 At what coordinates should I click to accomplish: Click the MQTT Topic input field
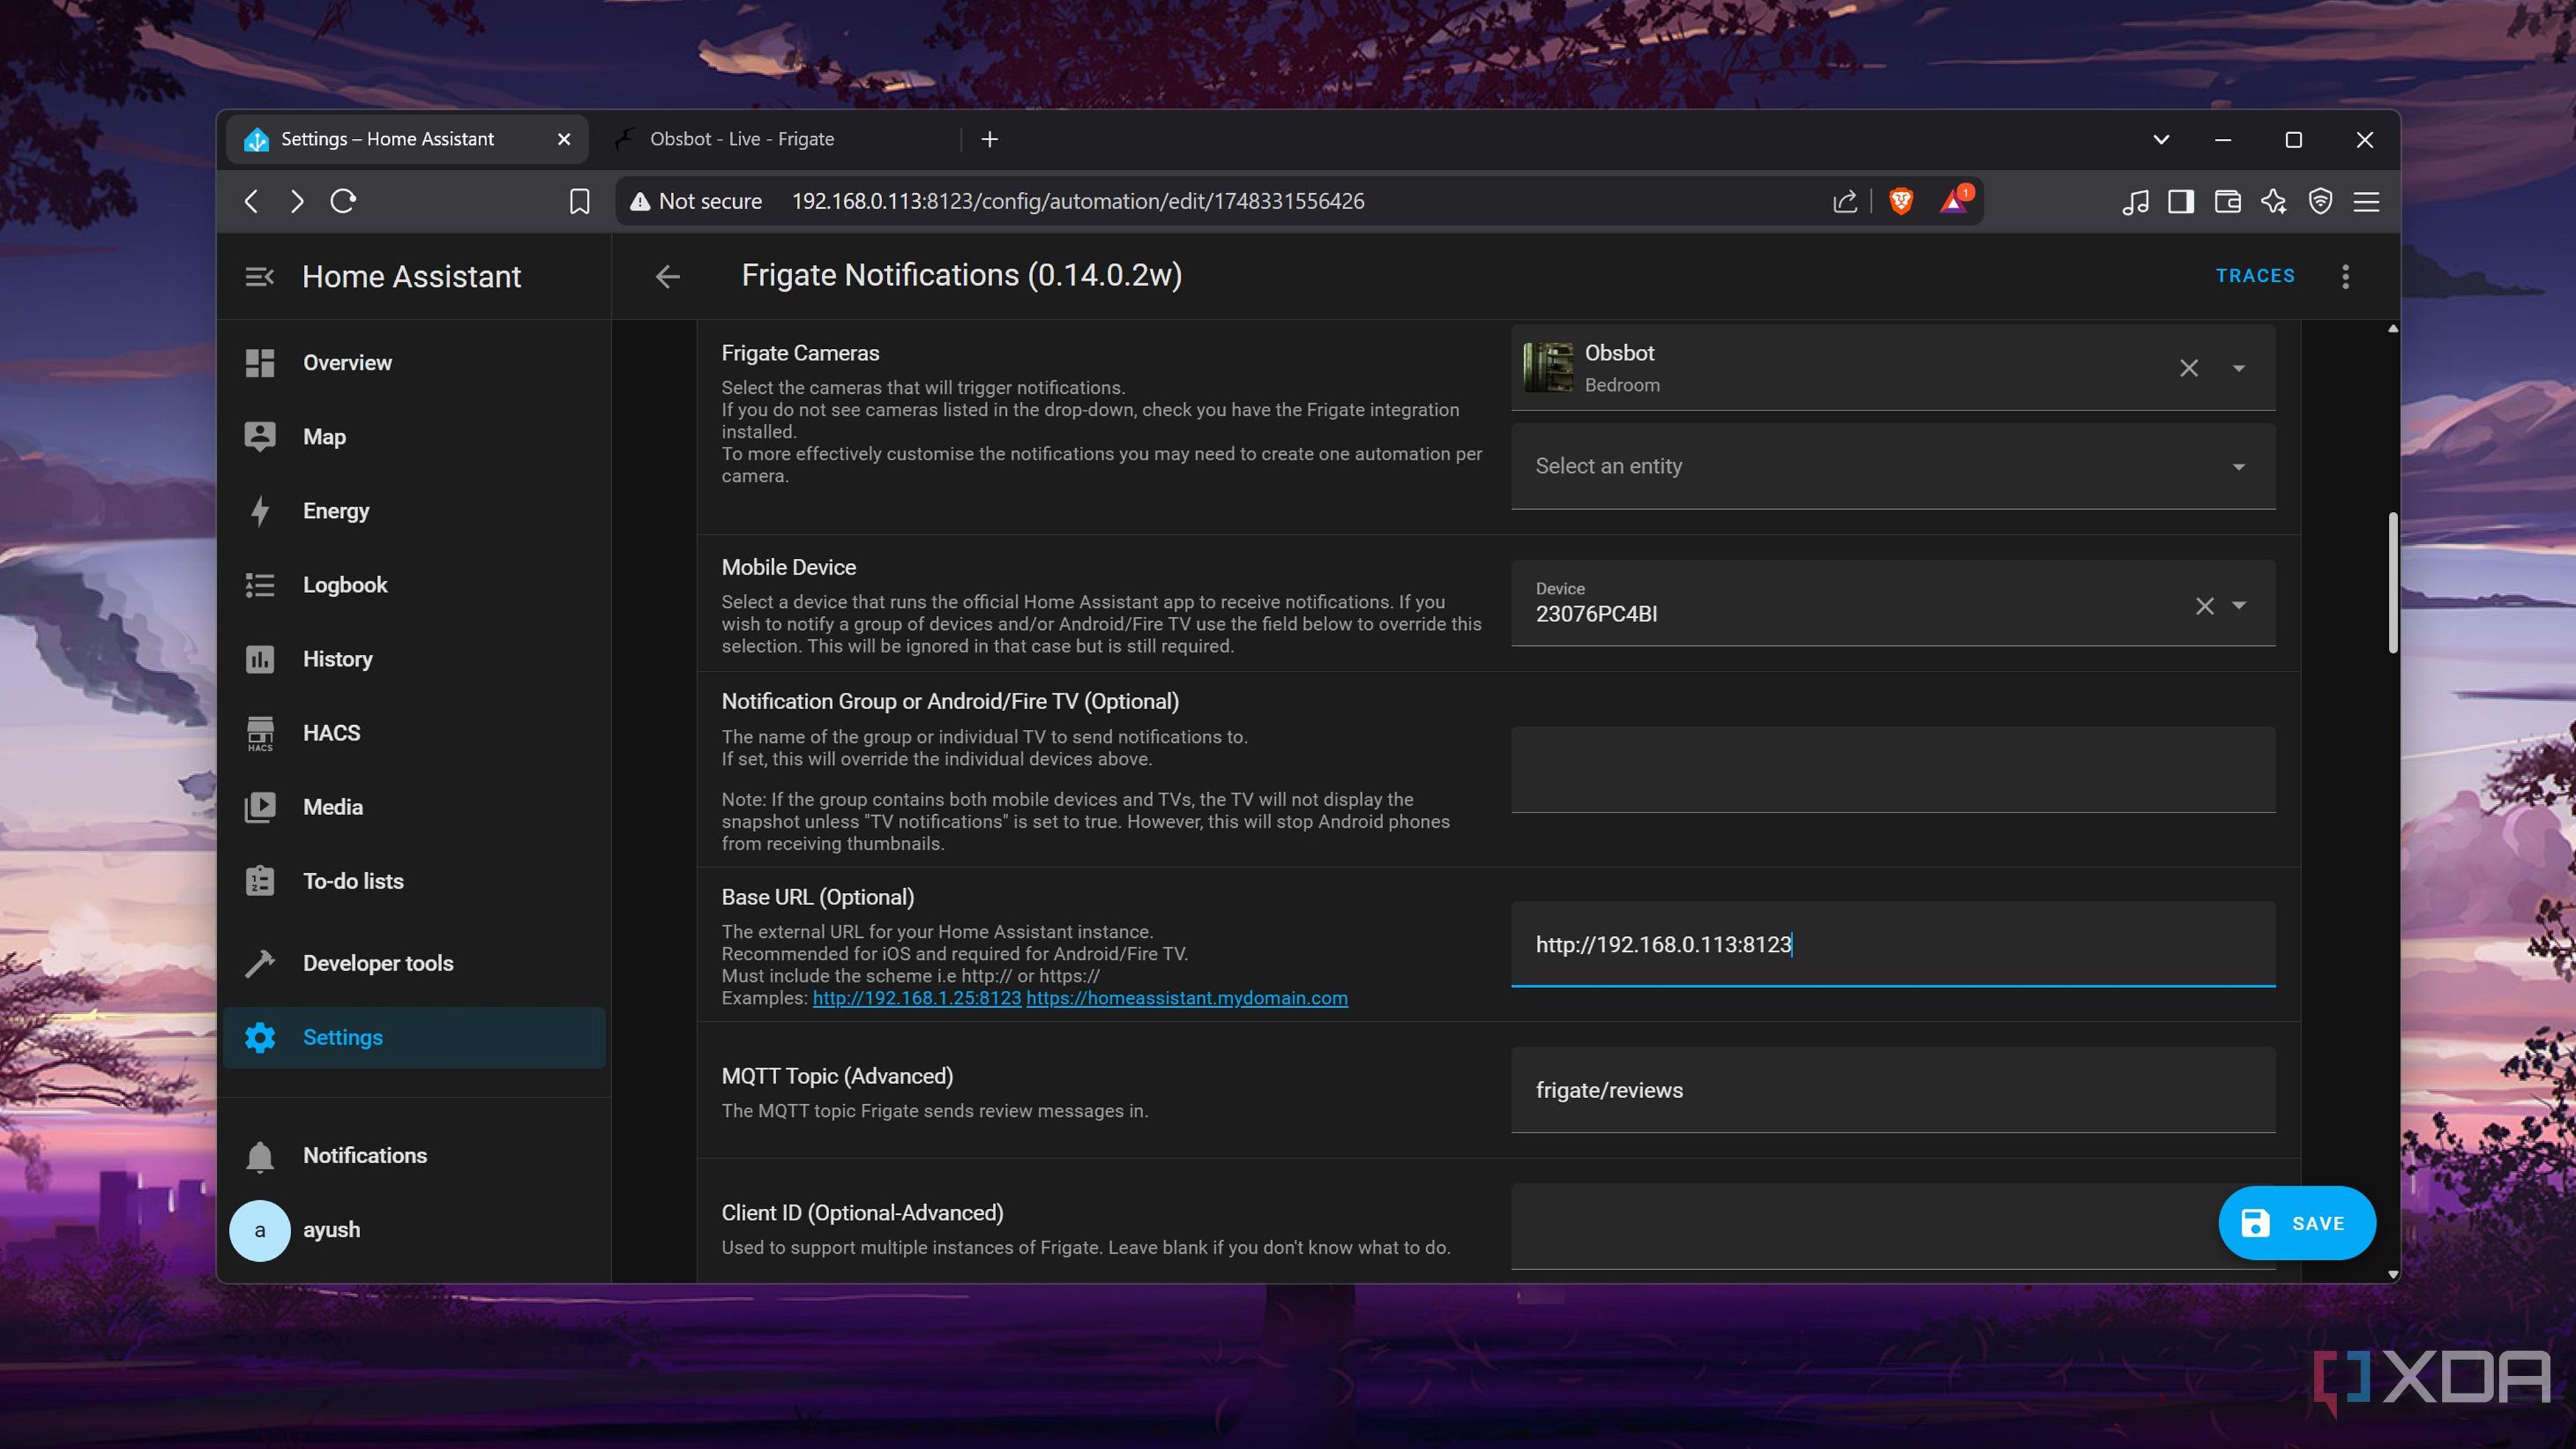coord(1893,1090)
